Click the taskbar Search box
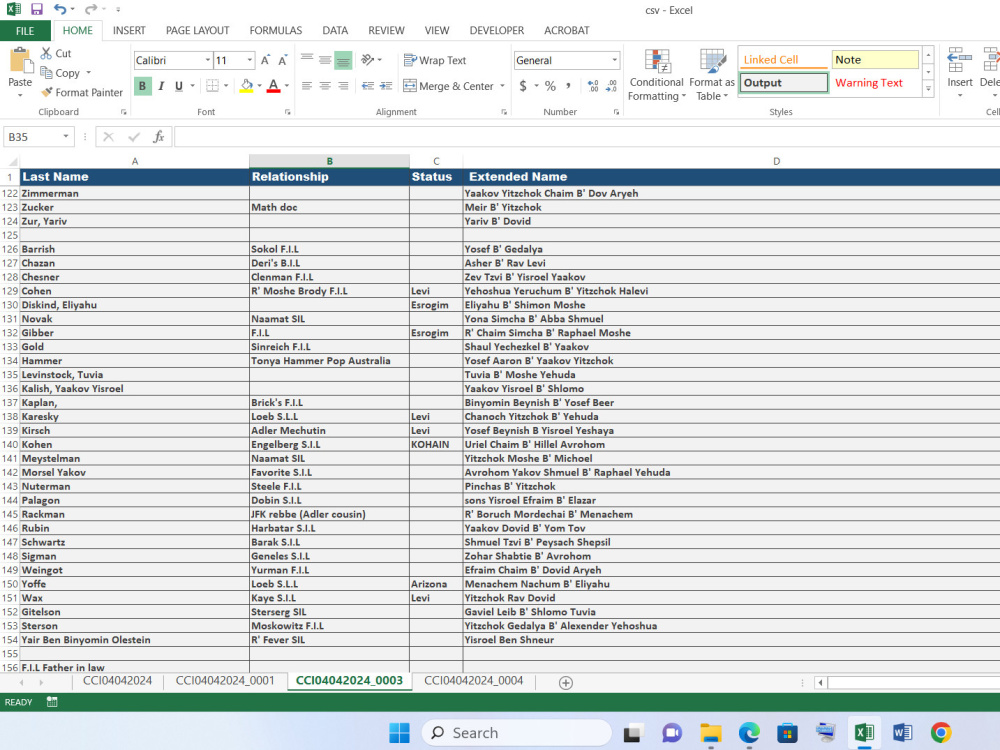Screen dimensions: 1000x750 point(516,733)
